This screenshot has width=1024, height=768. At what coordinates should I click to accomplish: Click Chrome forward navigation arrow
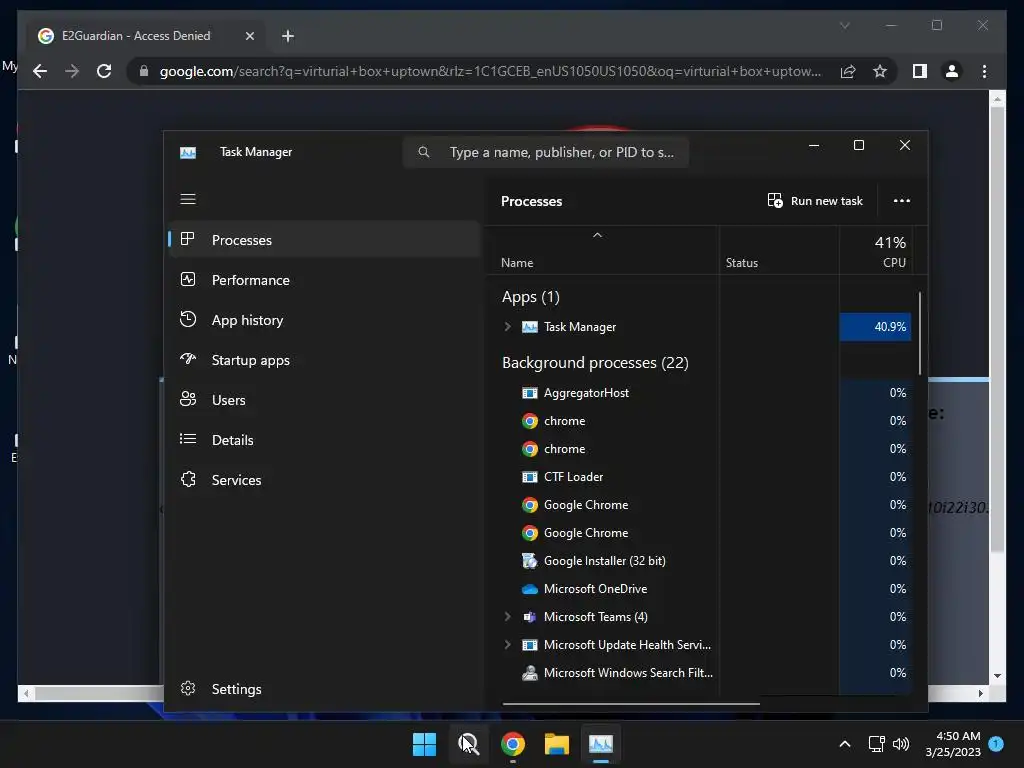72,71
